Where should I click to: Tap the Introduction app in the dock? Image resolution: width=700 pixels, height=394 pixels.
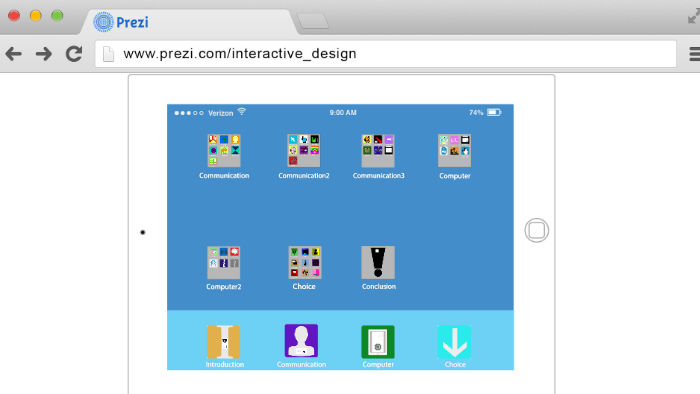pyautogui.click(x=224, y=342)
